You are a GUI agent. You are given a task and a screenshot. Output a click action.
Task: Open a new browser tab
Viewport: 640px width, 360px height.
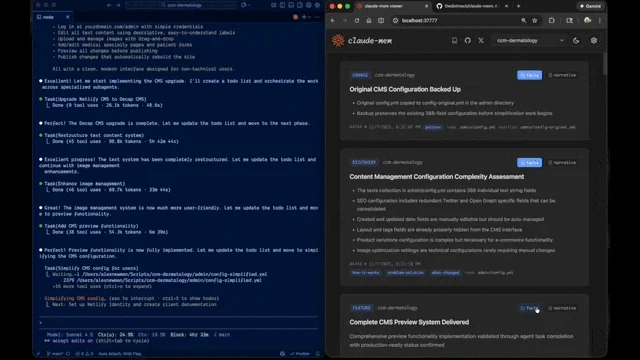[x=518, y=6]
